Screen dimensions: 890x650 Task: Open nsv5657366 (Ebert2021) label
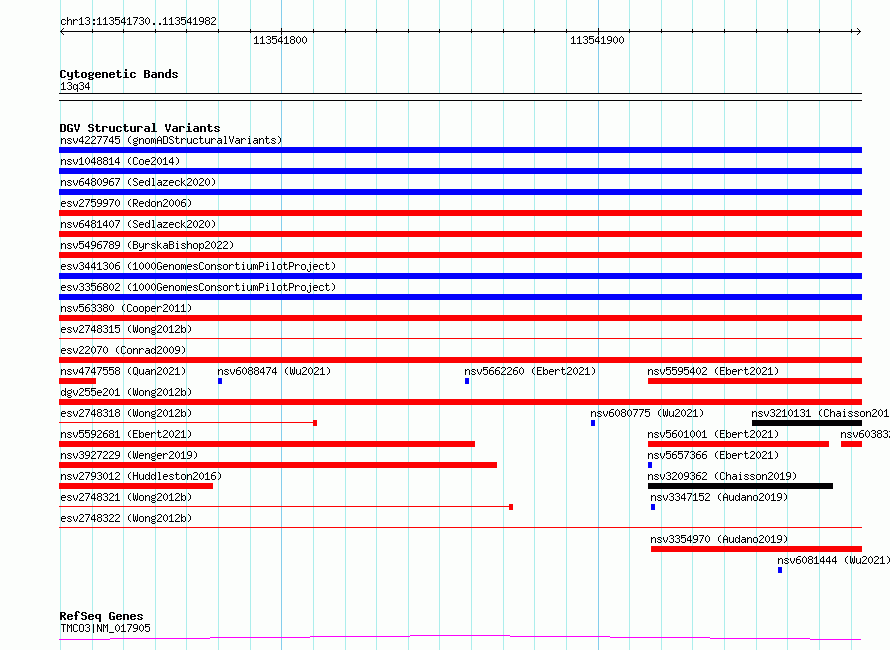coord(713,455)
